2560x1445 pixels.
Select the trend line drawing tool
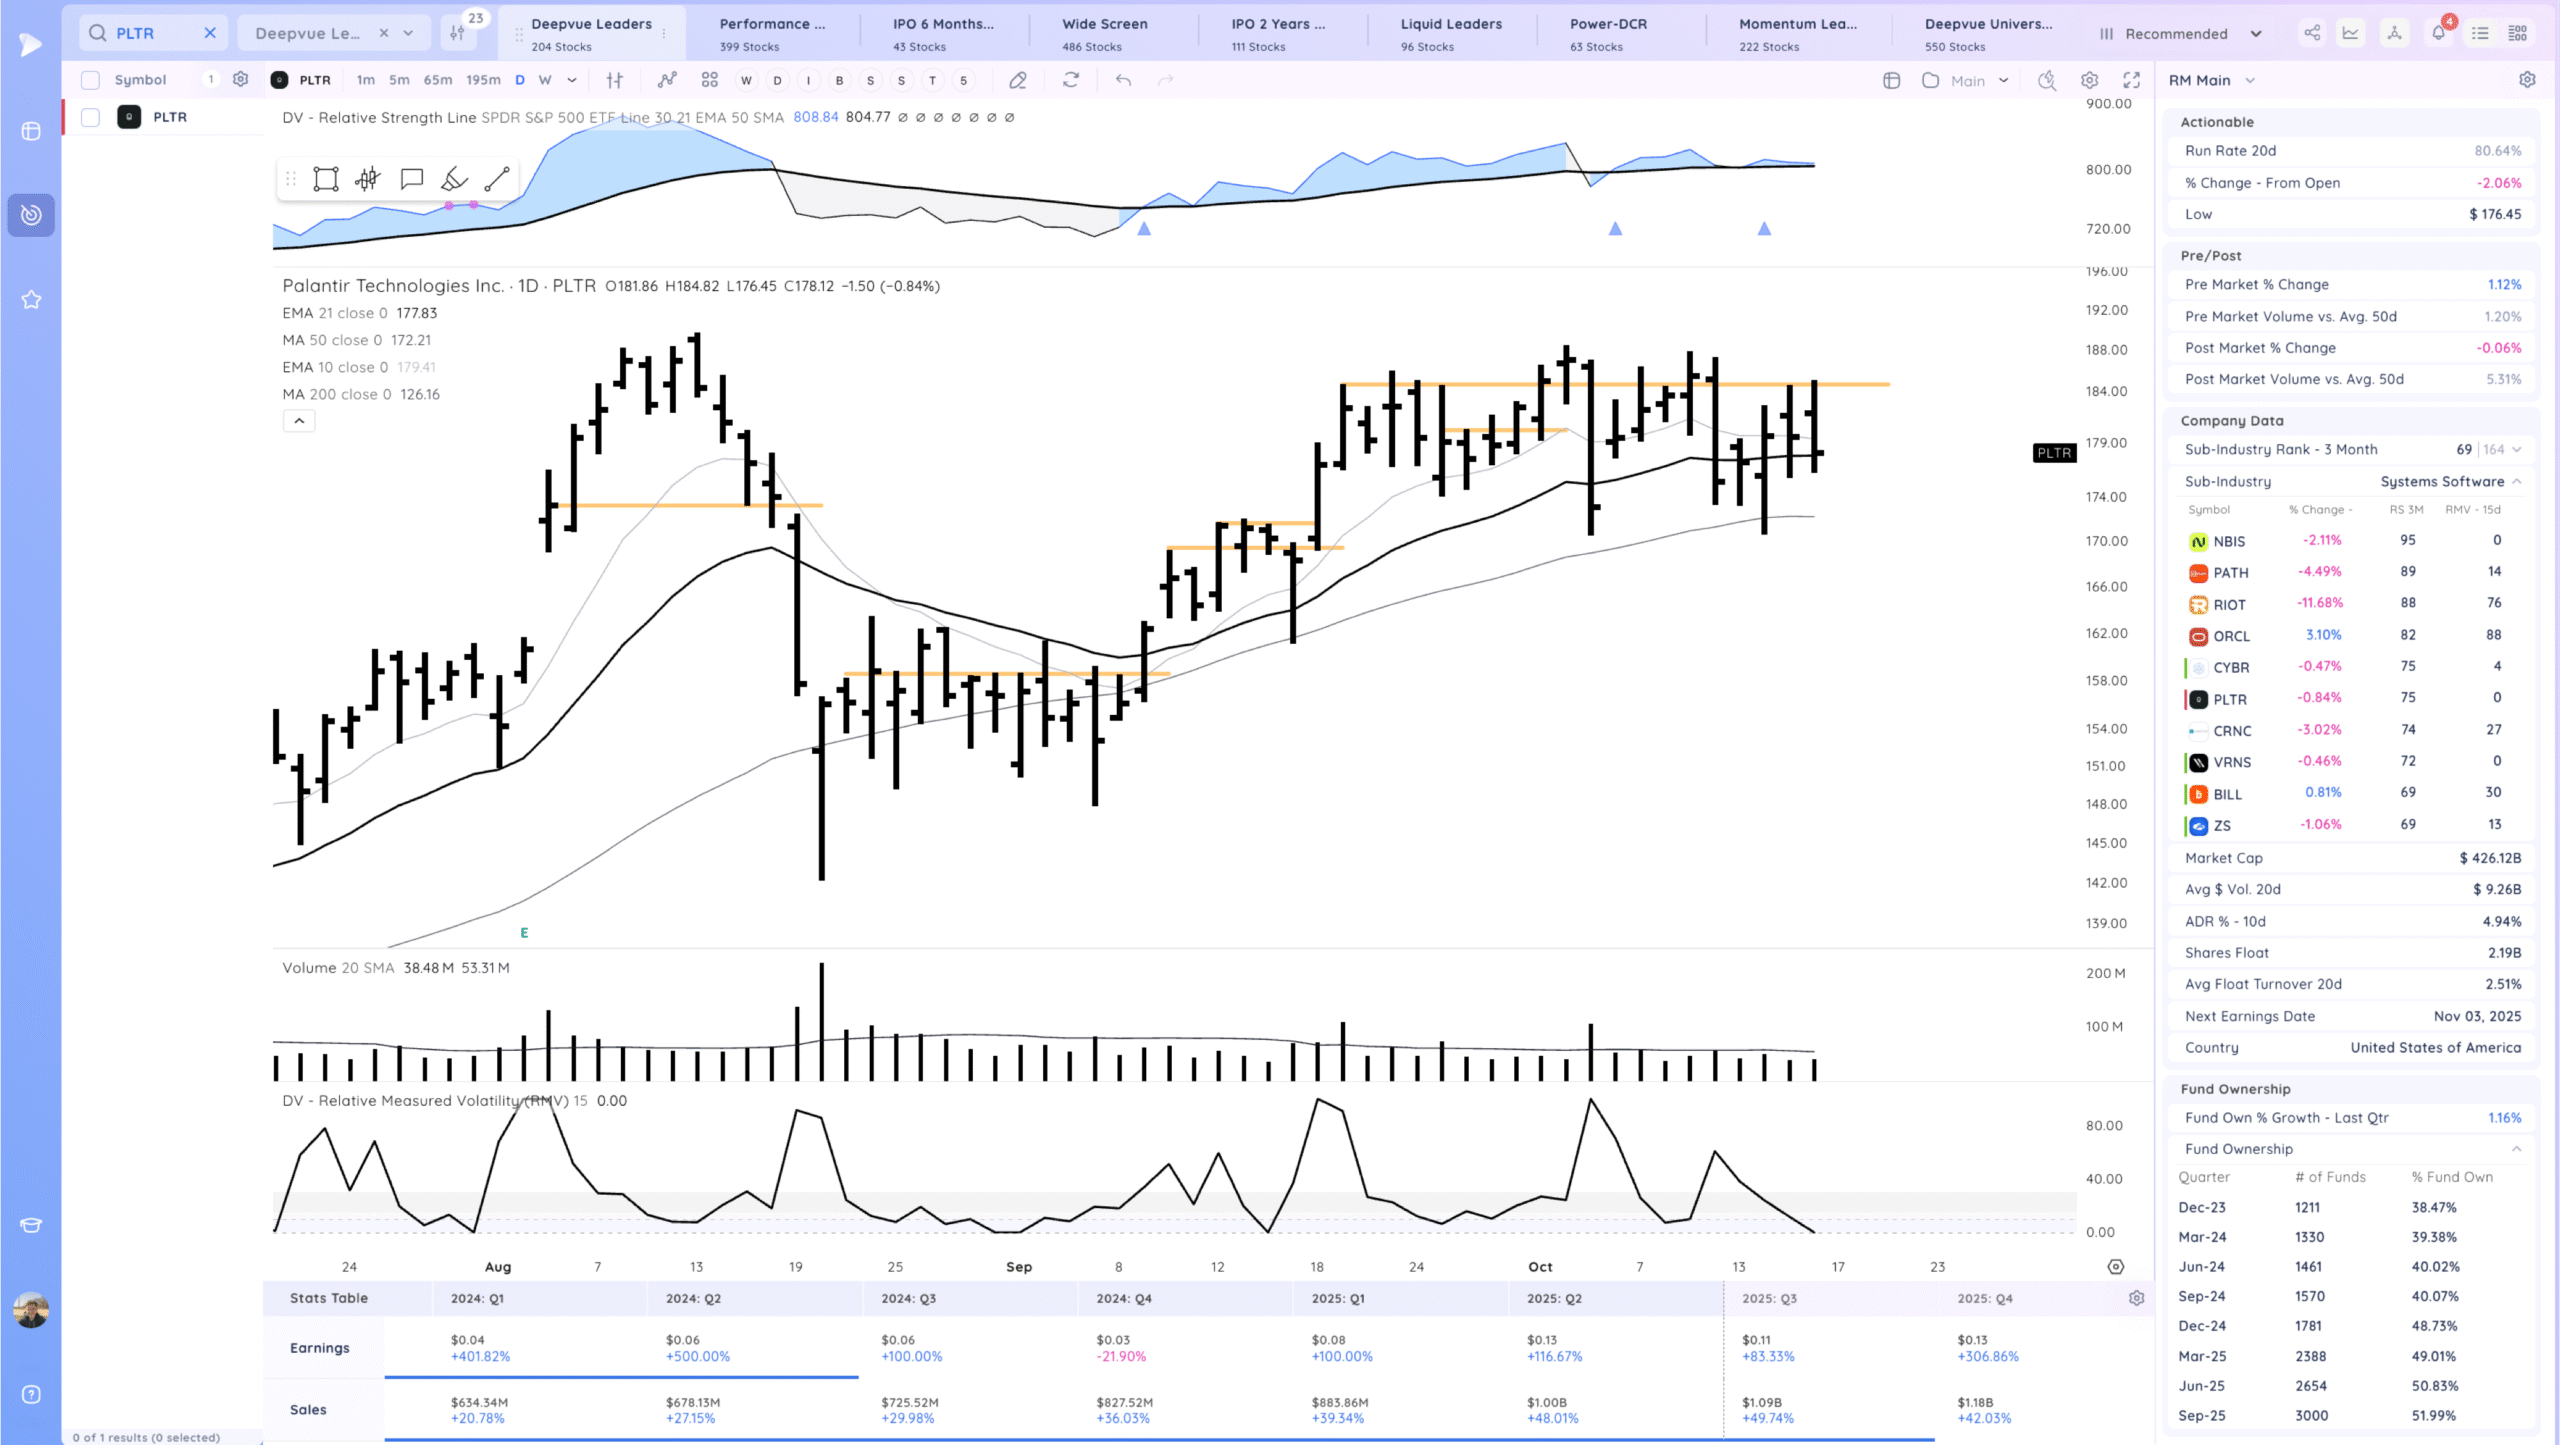pos(497,179)
